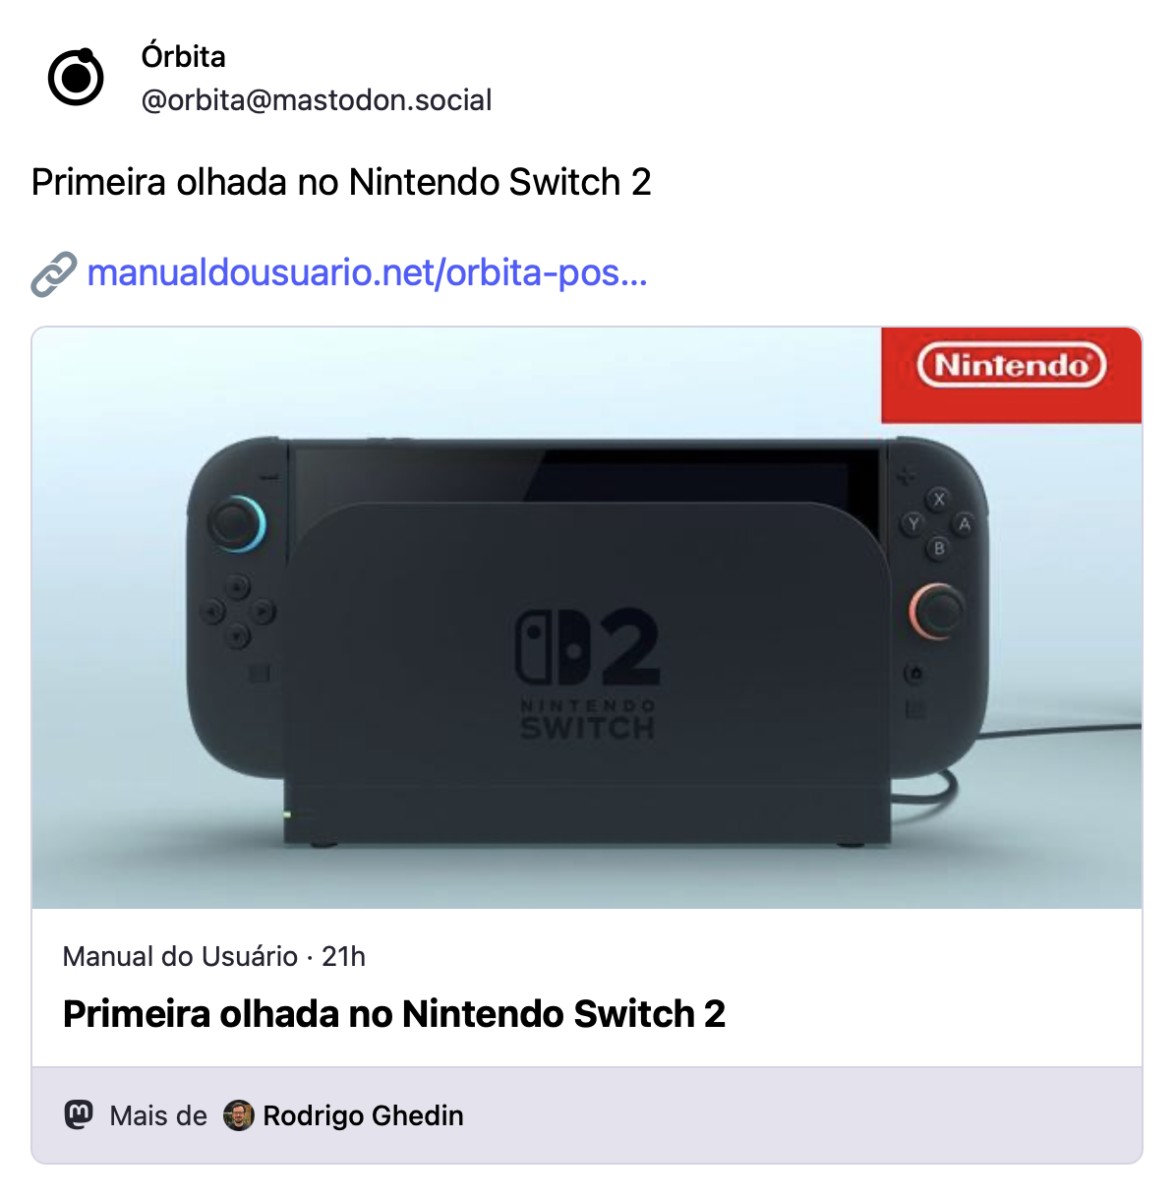Viewport: 1174px width, 1200px height.
Task: Click the @orbita@mastodon.social handle
Action: pos(317,100)
